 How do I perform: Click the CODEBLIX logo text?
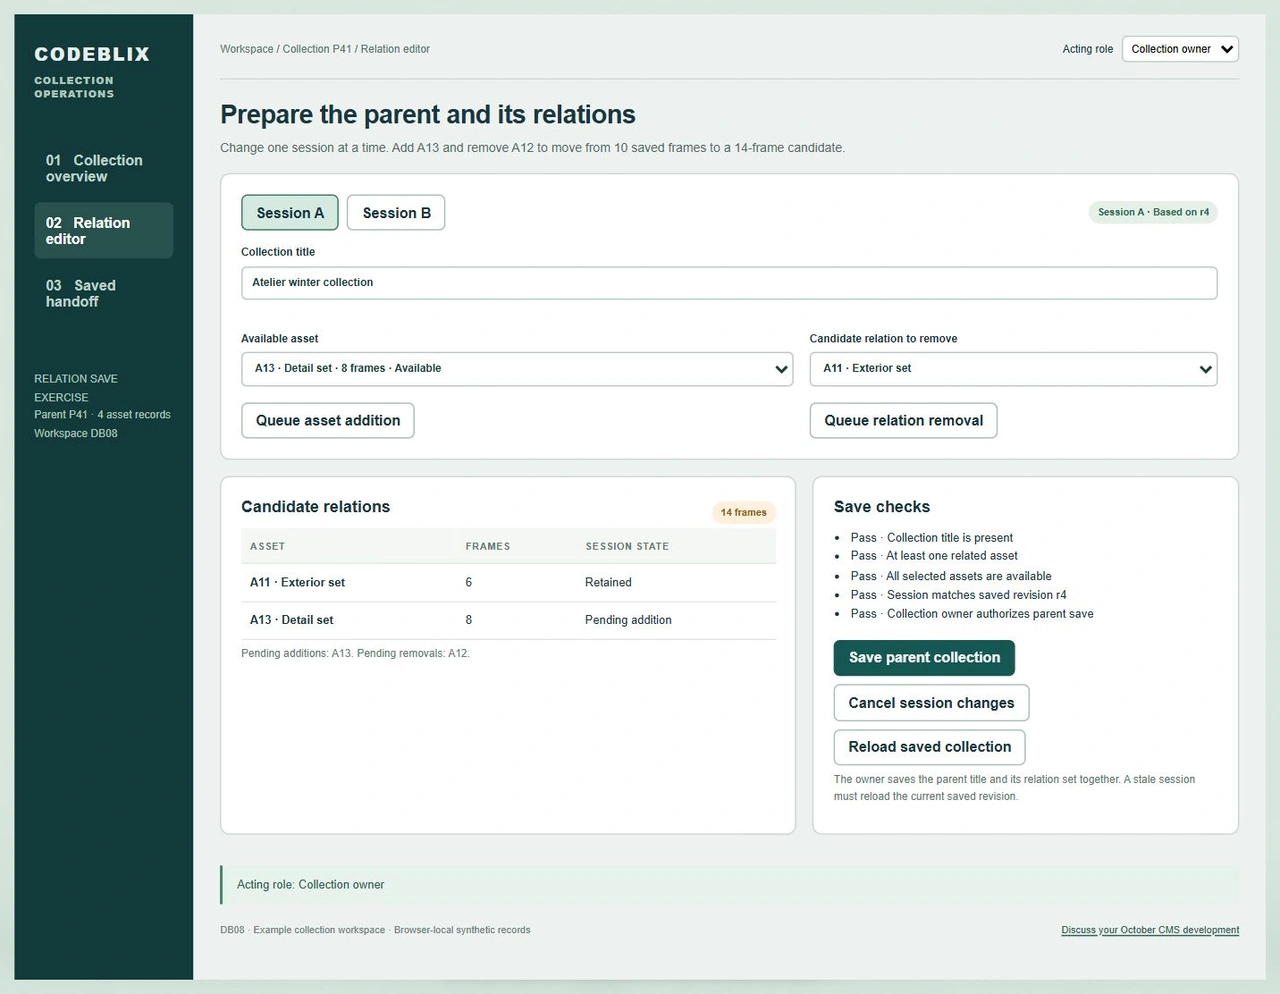(x=92, y=54)
